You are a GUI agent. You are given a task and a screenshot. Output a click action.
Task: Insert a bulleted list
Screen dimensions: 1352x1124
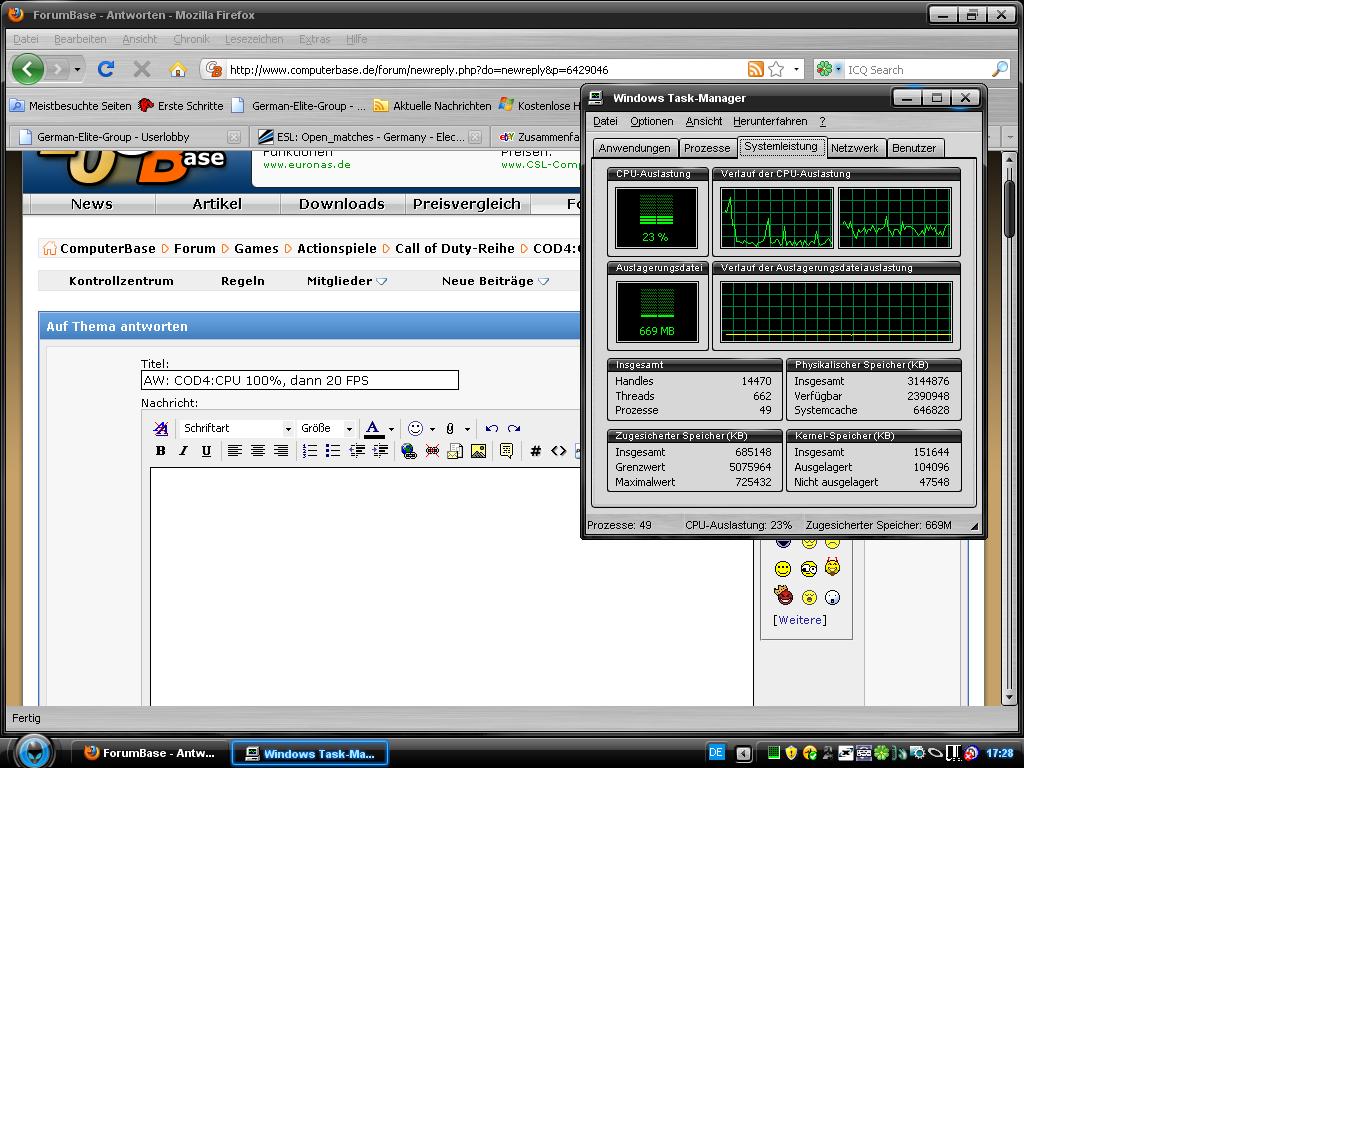tap(333, 451)
